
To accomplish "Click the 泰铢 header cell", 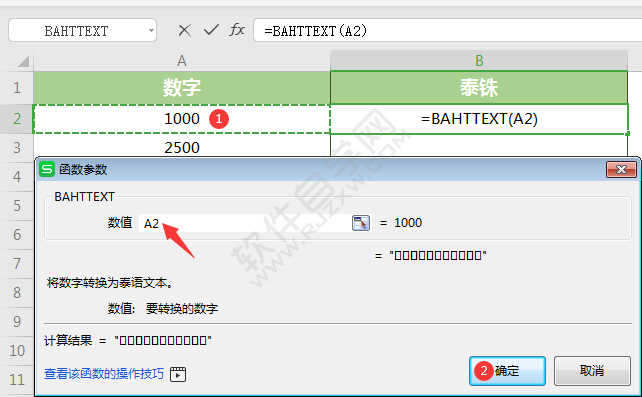I will click(479, 88).
